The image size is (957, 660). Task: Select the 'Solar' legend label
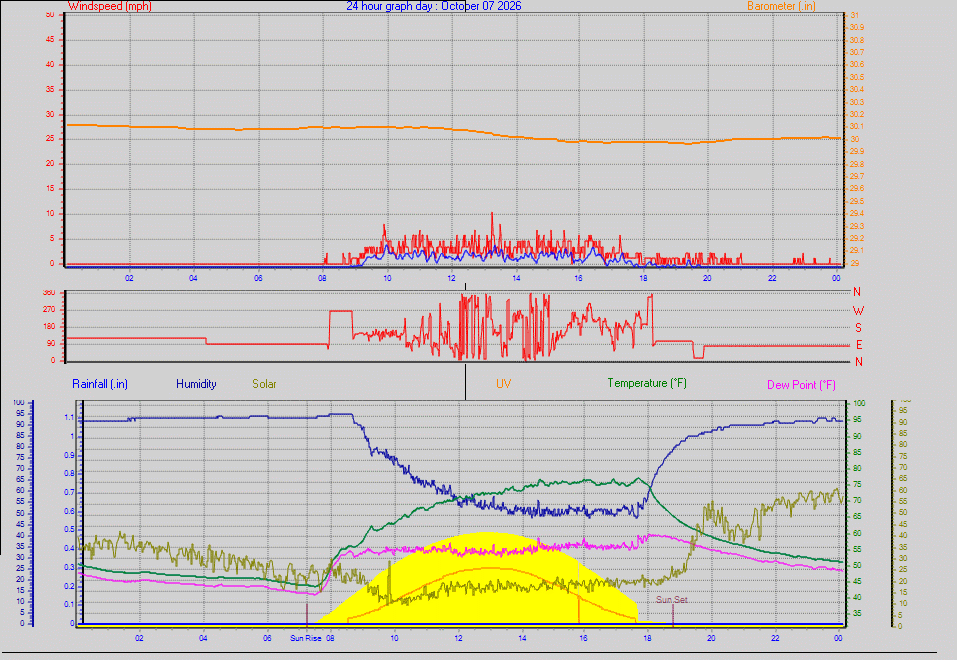coord(264,384)
